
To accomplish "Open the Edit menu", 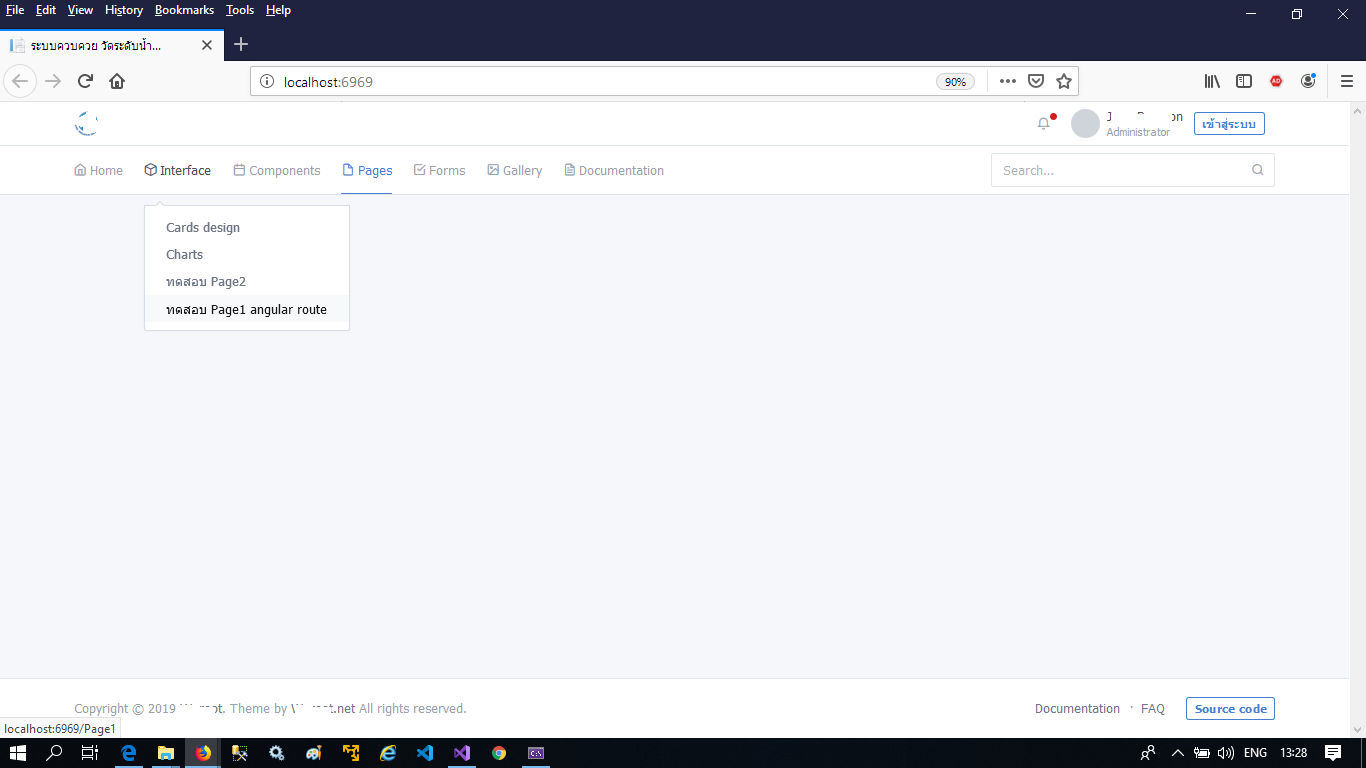I will [46, 10].
